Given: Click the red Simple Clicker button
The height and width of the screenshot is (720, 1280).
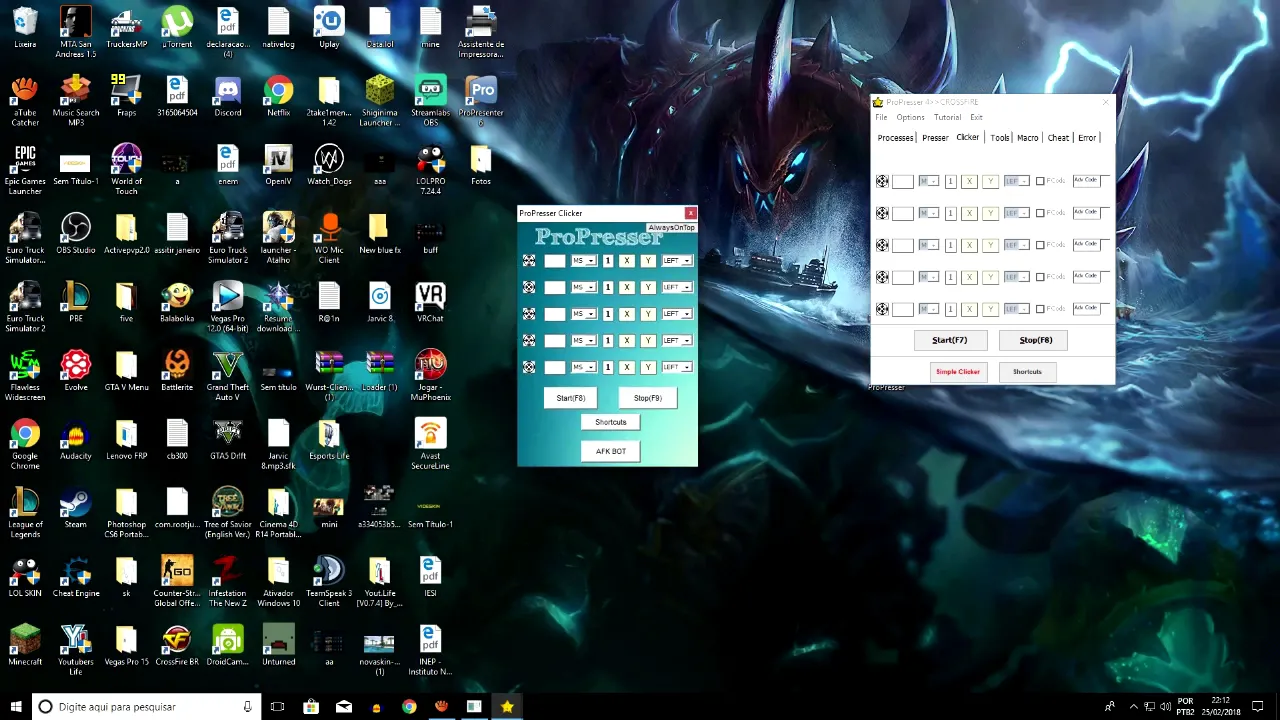Looking at the screenshot, I should coord(958,372).
